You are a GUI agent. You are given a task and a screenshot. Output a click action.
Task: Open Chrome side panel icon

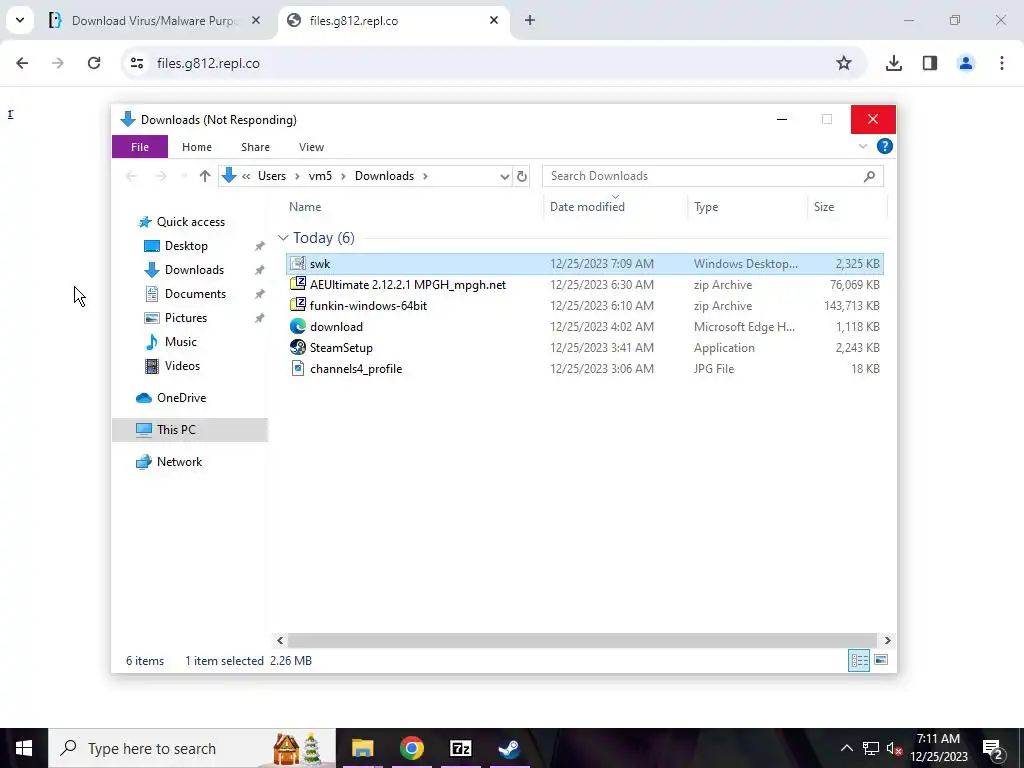[x=929, y=63]
